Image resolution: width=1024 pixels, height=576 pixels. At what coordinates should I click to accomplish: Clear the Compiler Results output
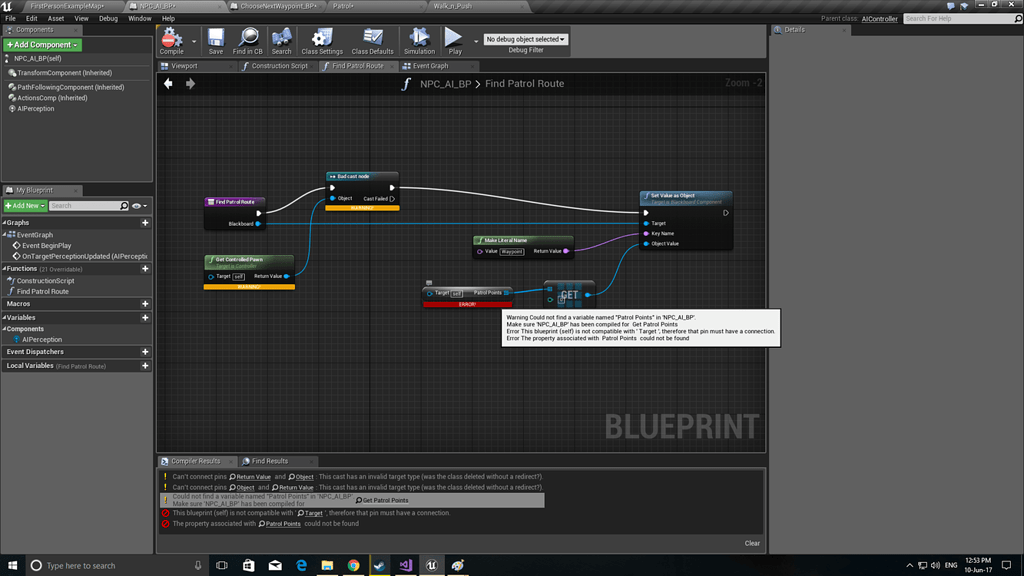coord(752,542)
